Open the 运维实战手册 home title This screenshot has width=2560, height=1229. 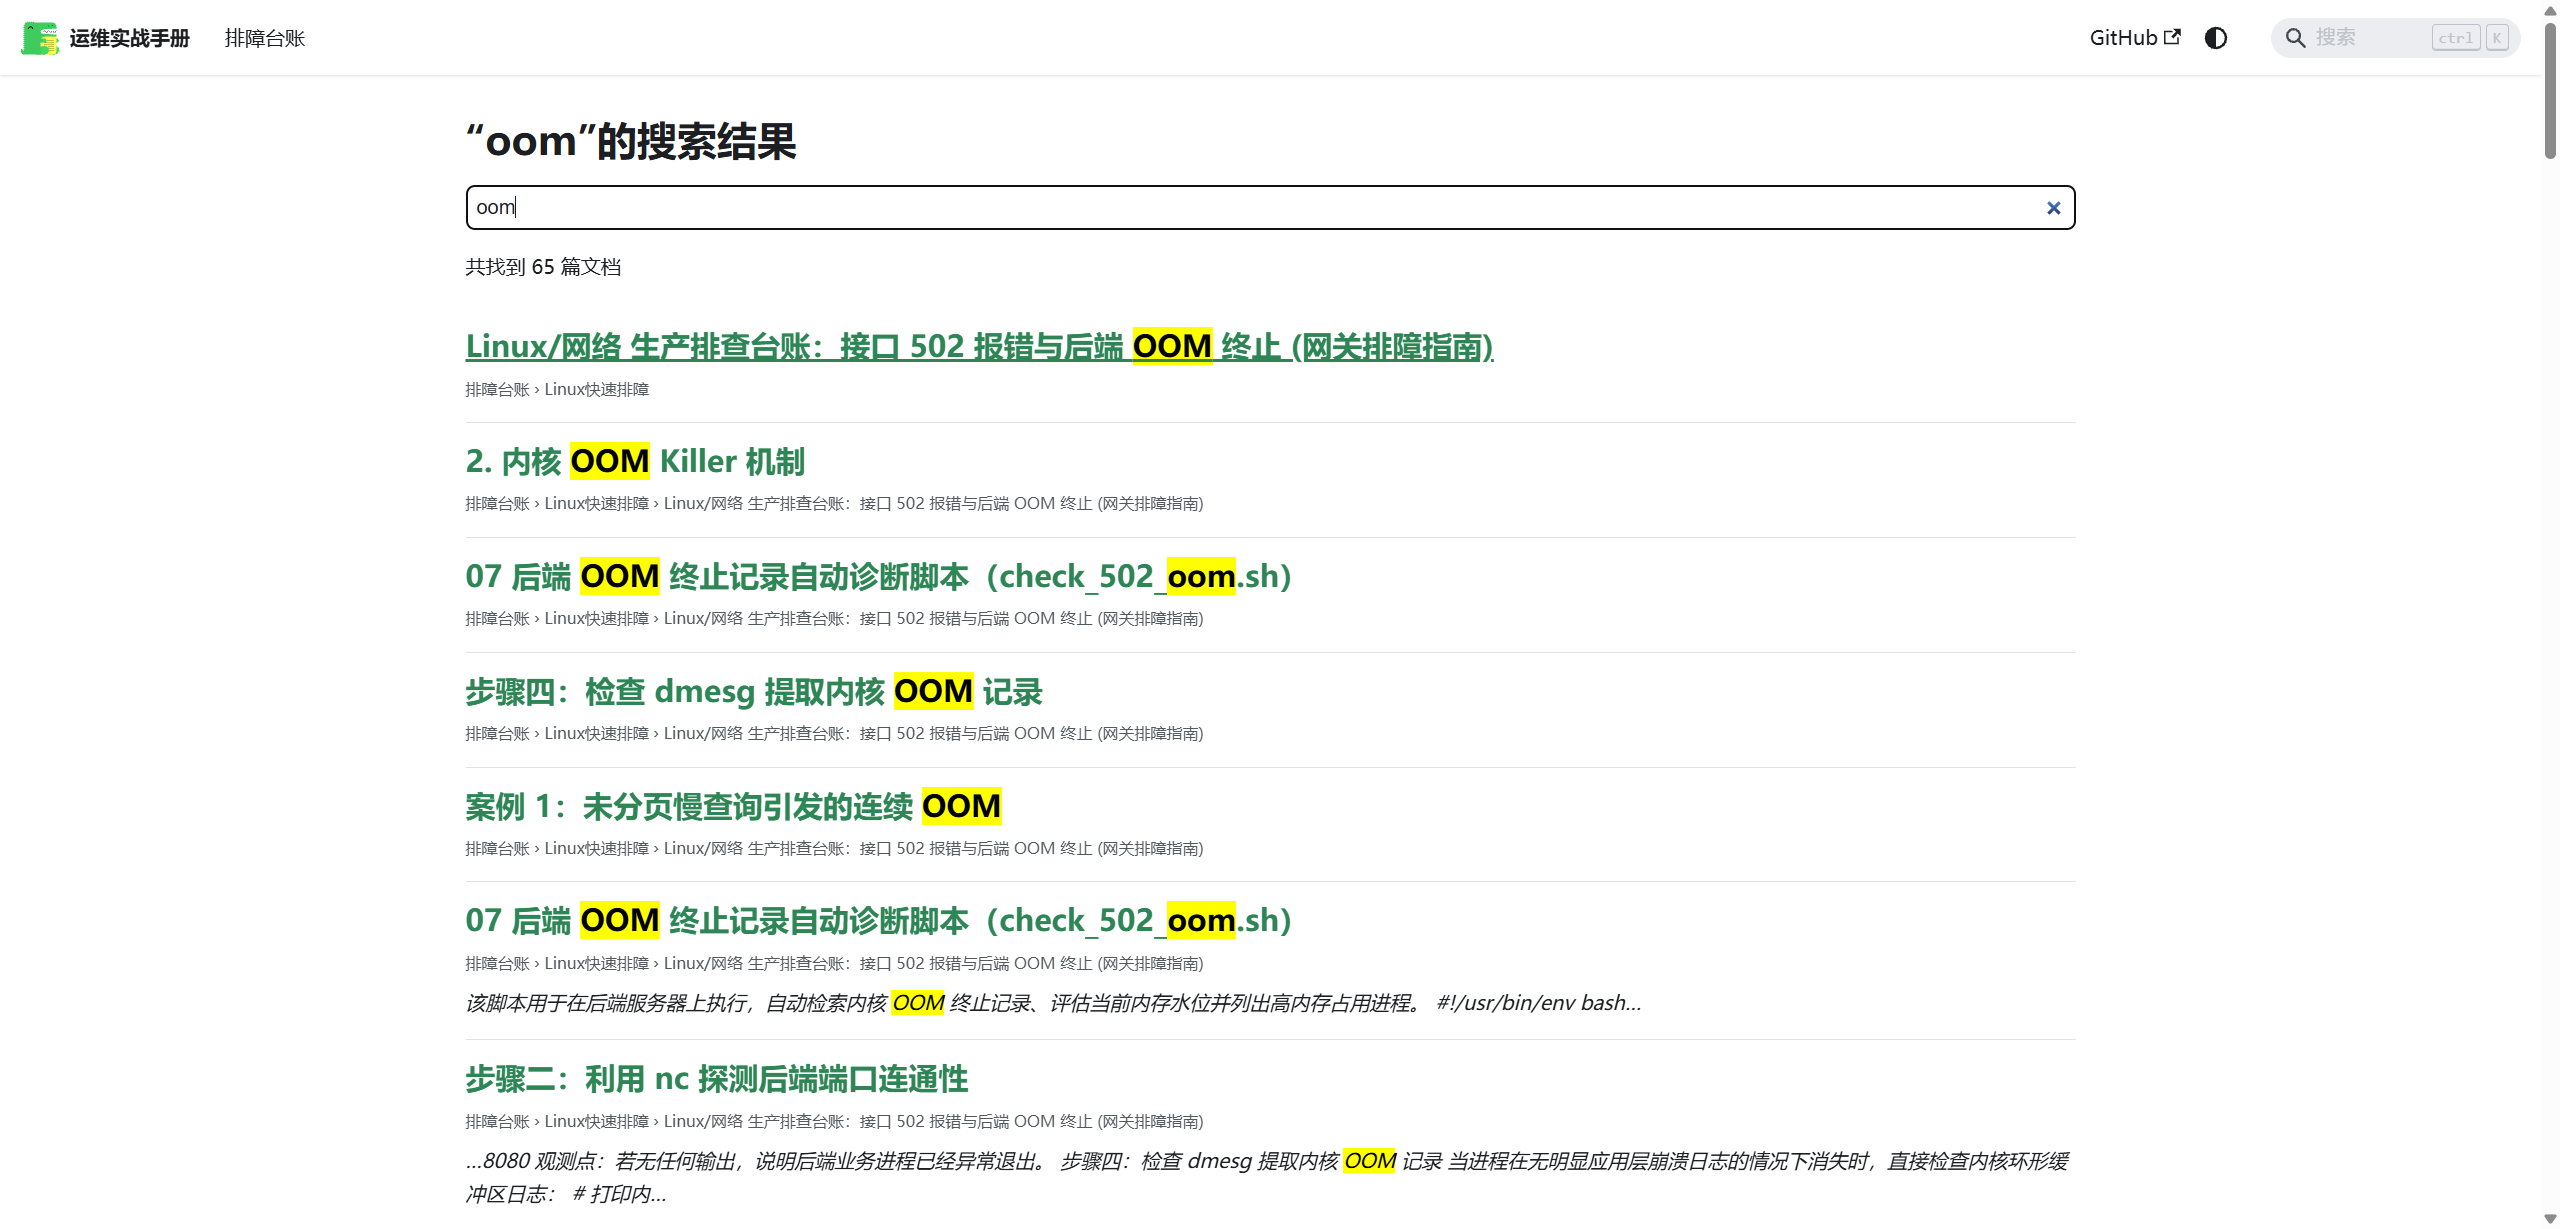pyautogui.click(x=129, y=38)
